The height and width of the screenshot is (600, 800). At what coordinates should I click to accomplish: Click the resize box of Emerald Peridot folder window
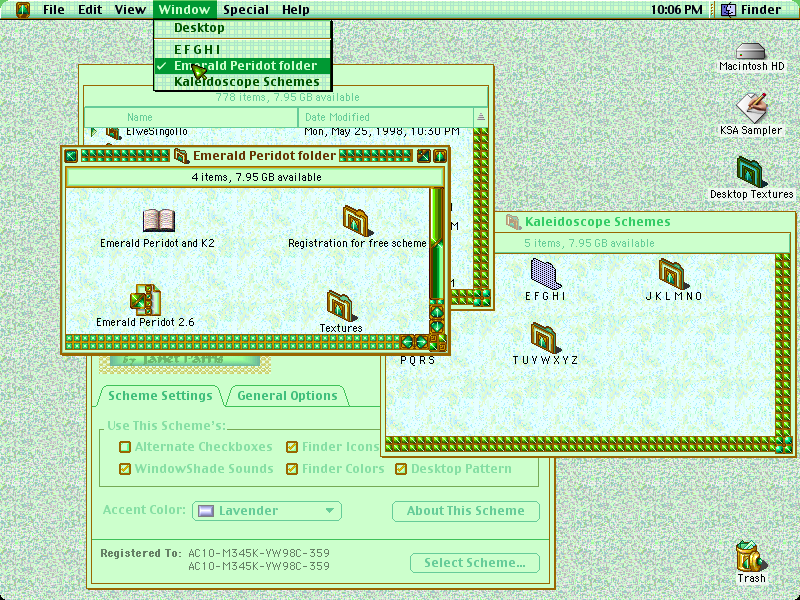[439, 343]
